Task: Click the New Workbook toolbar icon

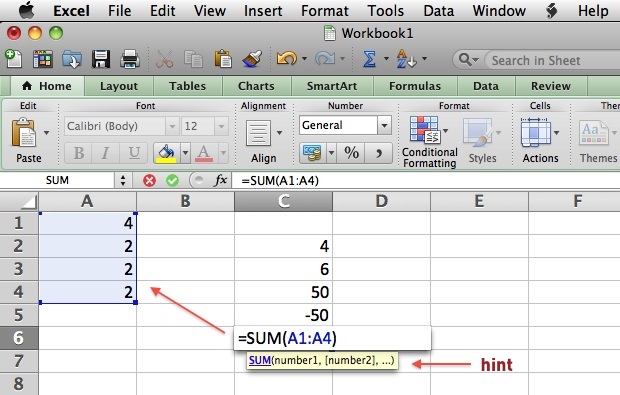Action: tap(13, 59)
